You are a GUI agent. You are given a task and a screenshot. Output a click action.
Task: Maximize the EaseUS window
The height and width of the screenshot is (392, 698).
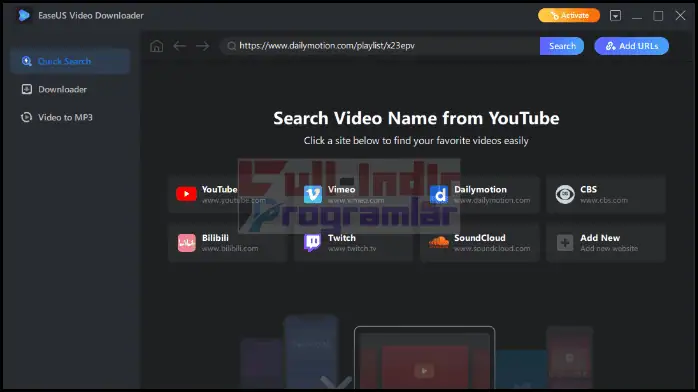[x=658, y=16]
